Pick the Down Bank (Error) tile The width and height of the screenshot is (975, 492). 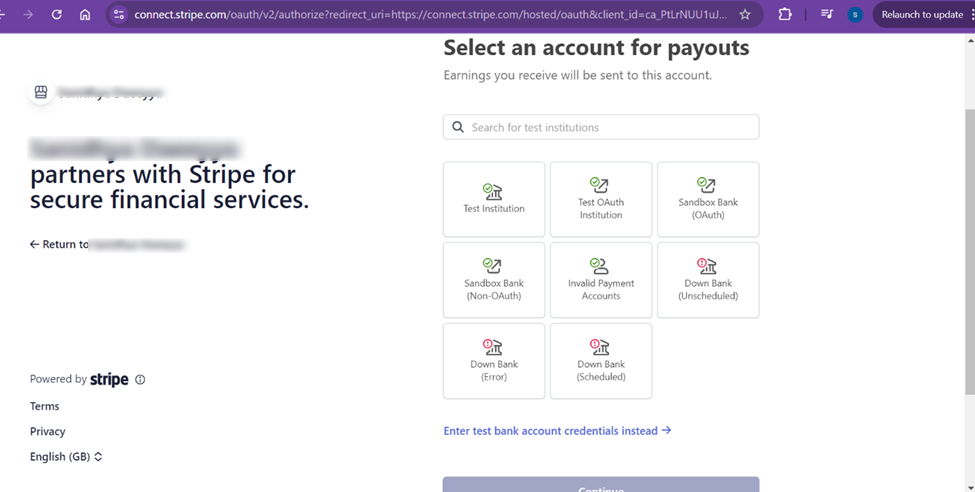(494, 361)
